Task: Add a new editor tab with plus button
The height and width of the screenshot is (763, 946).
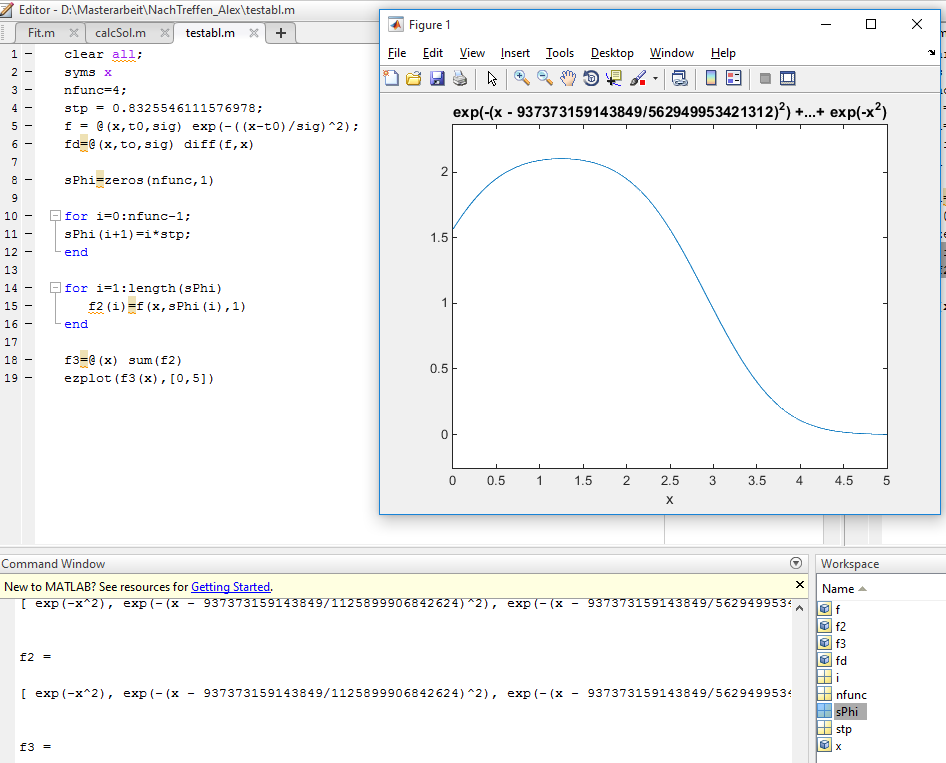Action: tap(281, 33)
